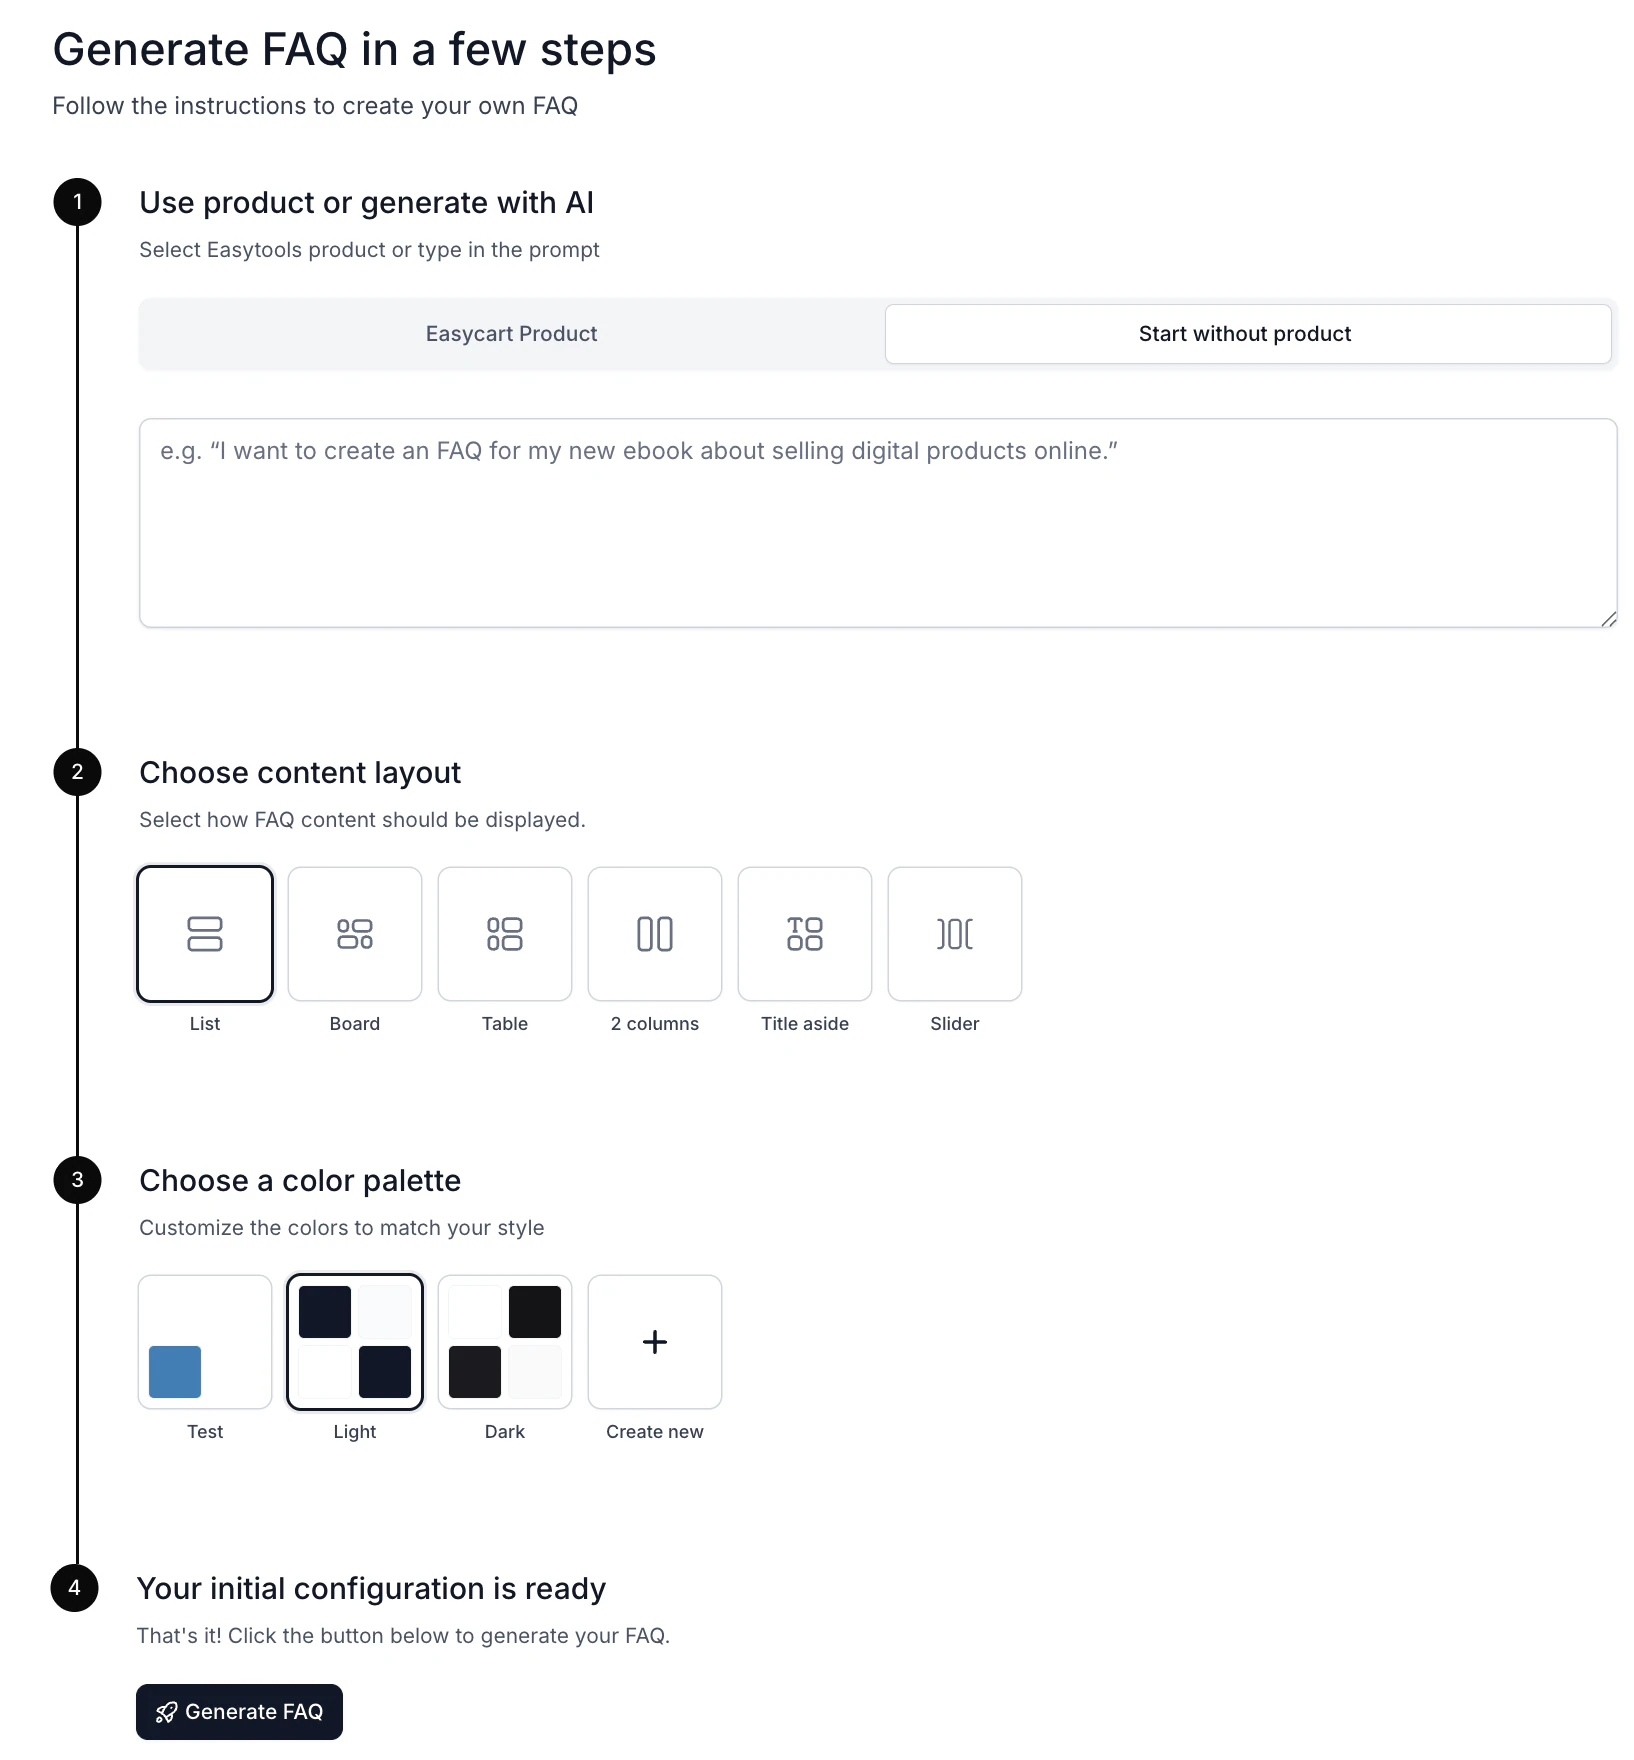Pick the Dark color palette

click(x=505, y=1342)
